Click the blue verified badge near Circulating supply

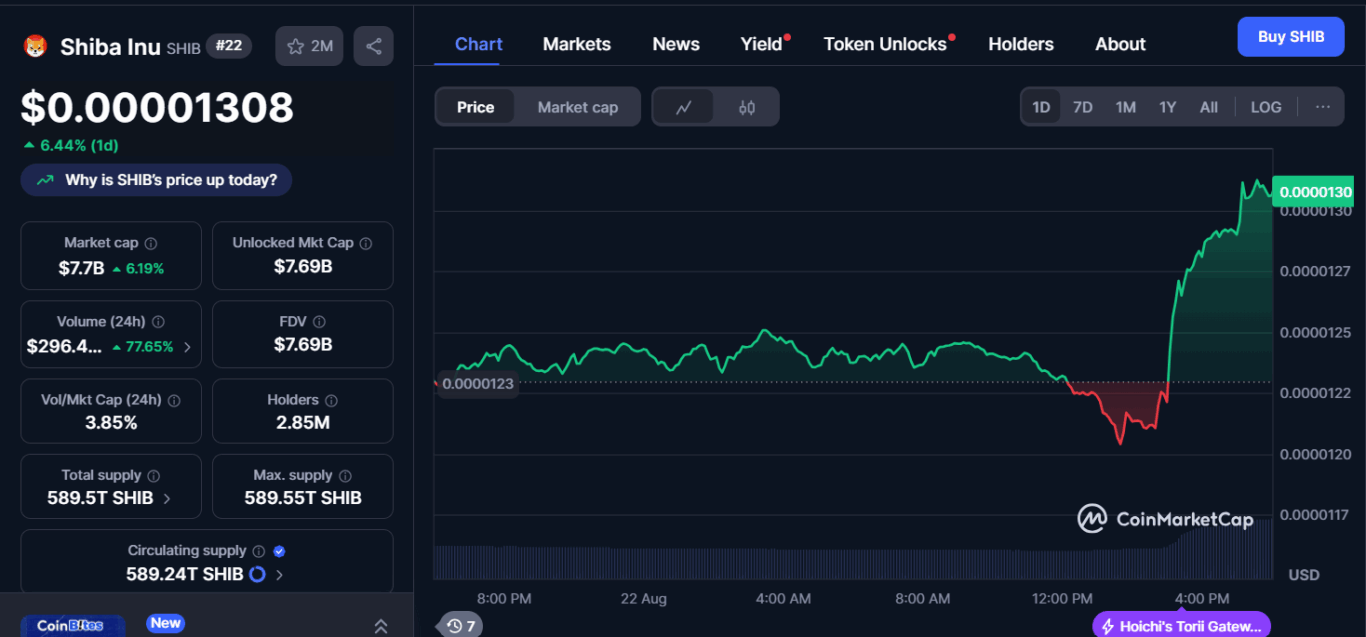pyautogui.click(x=280, y=551)
